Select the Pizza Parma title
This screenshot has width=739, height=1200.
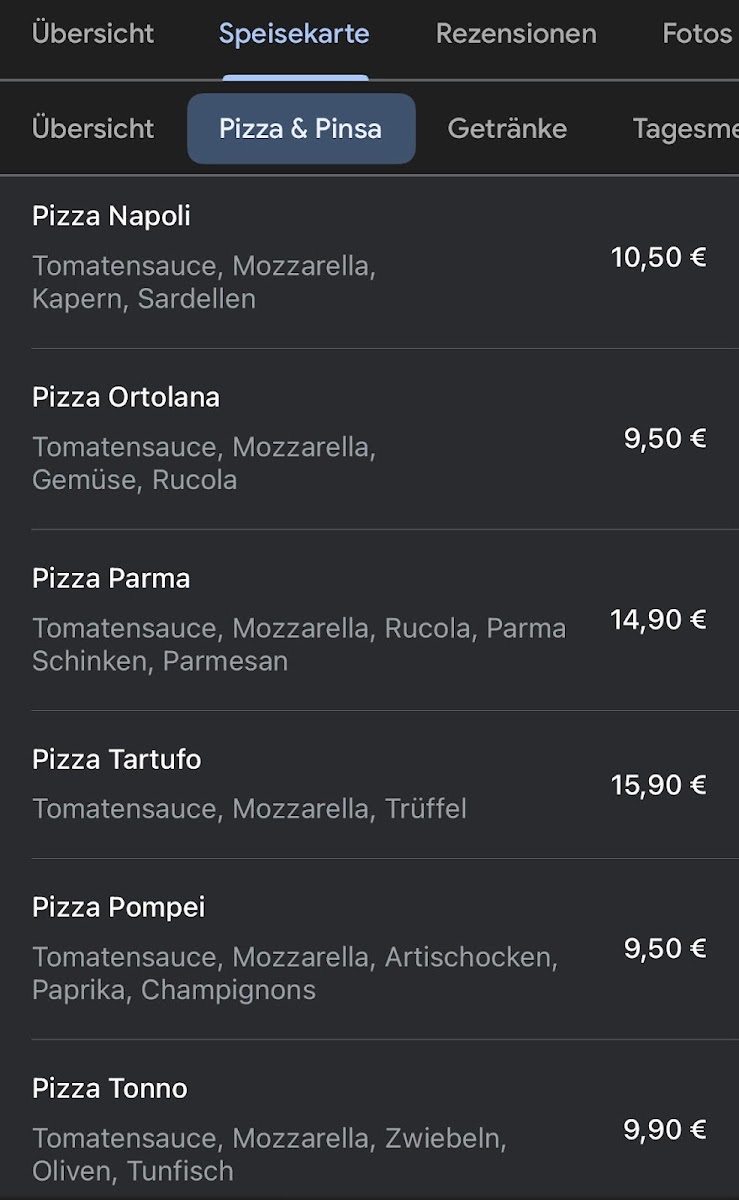point(111,578)
